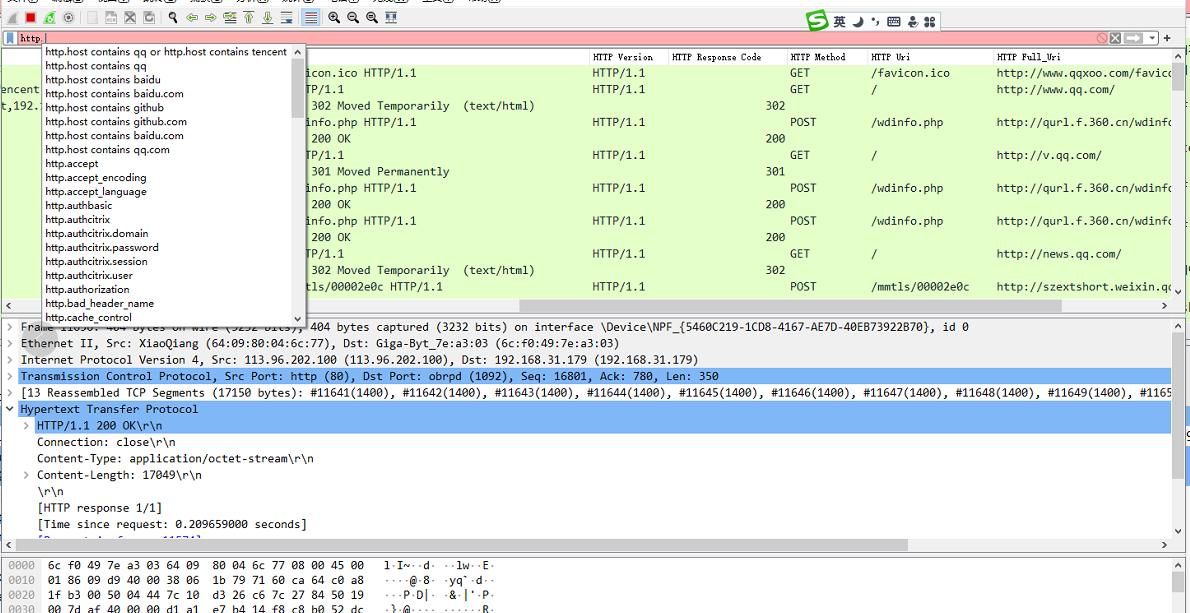Select the 'Content-Type: application/octet-stream' line
Viewport: 1190px width, 613px height.
coord(175,458)
